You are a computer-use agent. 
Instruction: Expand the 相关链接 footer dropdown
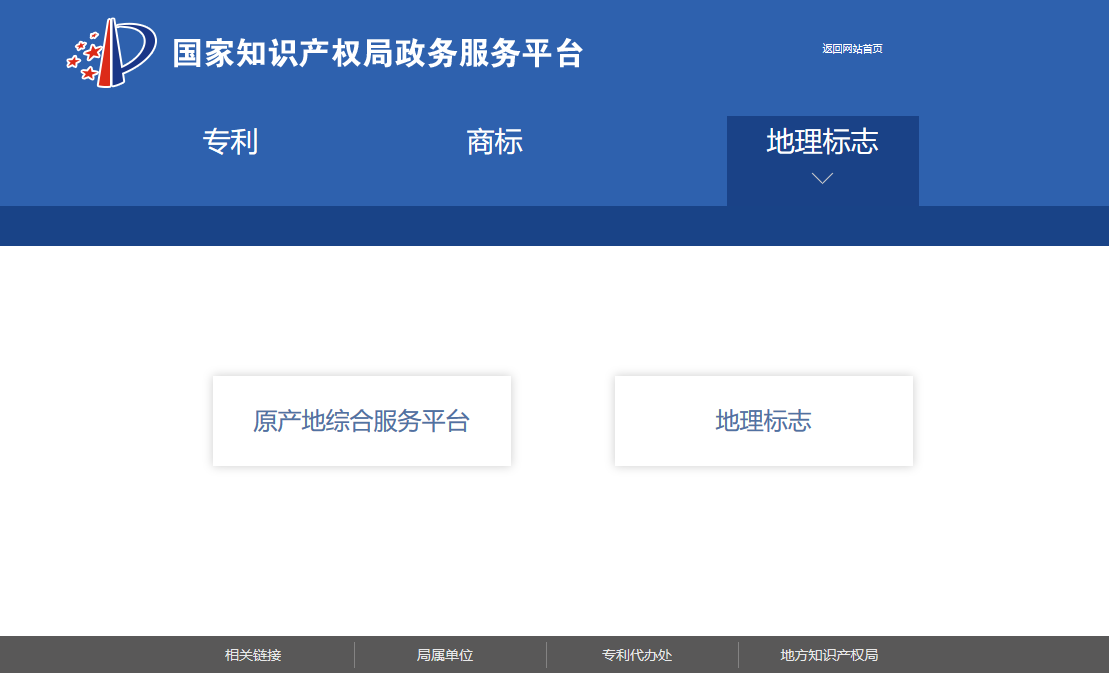point(252,655)
